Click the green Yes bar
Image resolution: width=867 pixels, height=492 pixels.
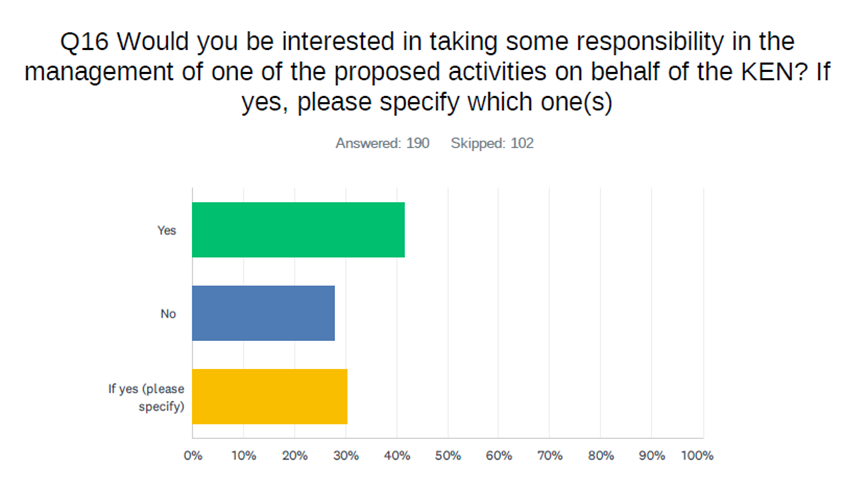pyautogui.click(x=298, y=230)
